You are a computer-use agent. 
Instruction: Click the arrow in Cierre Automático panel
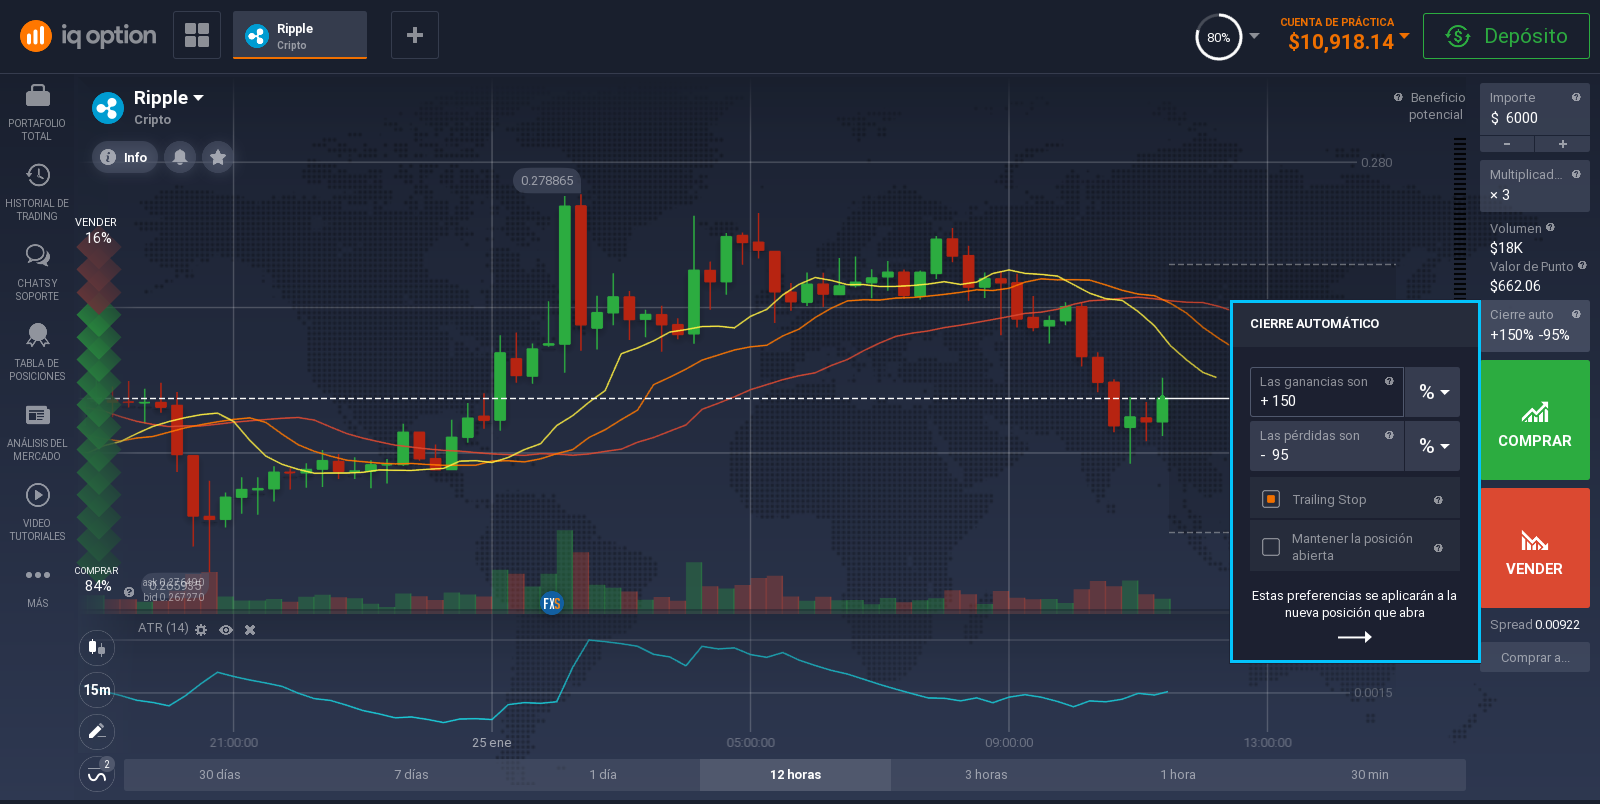[x=1354, y=637]
